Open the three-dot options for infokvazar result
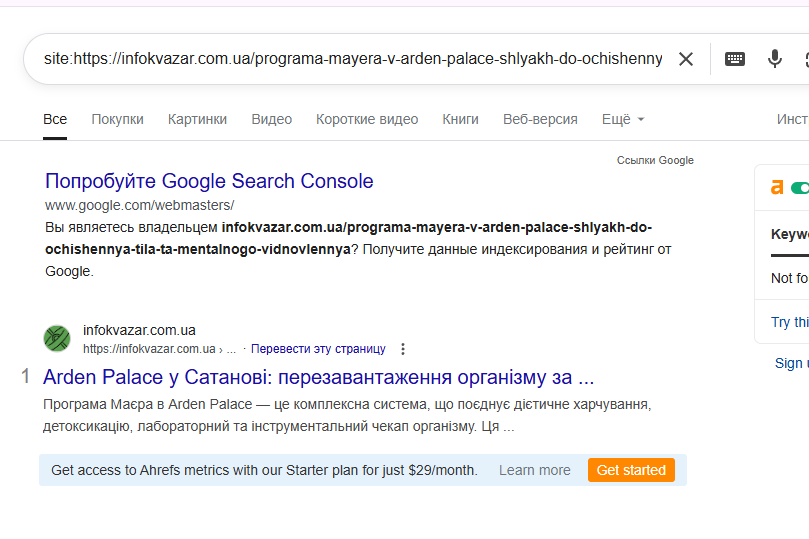Viewport: 809px width, 539px height. [x=403, y=349]
